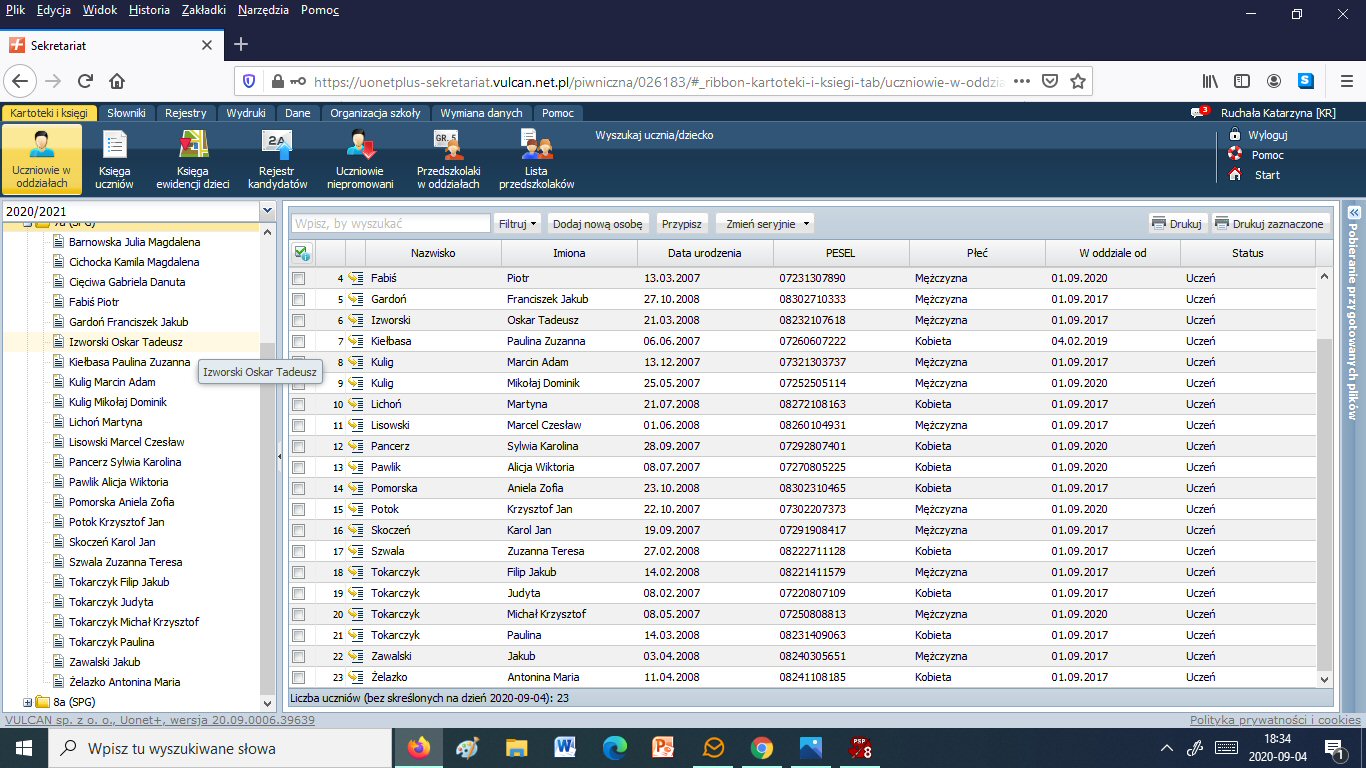Click the search field 'Wpisz, by wyszukać'
Screen dimensions: 1366x768
click(390, 224)
